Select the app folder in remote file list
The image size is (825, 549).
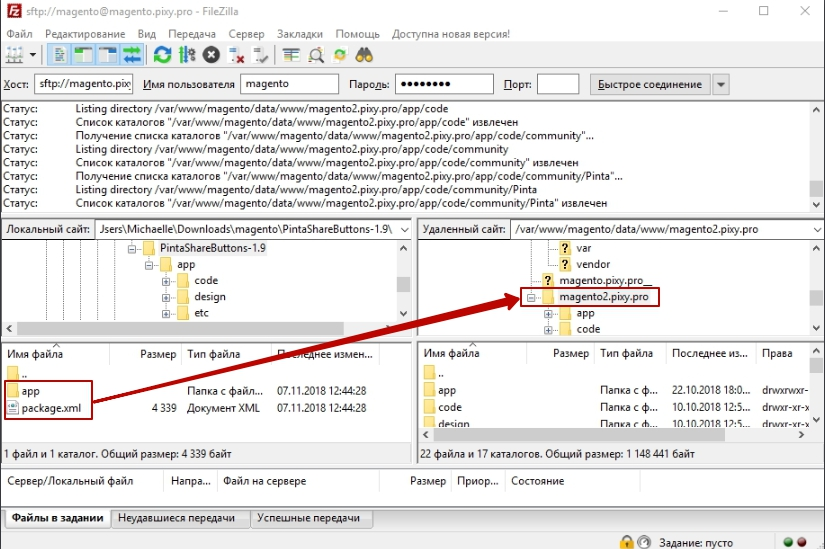(447, 390)
